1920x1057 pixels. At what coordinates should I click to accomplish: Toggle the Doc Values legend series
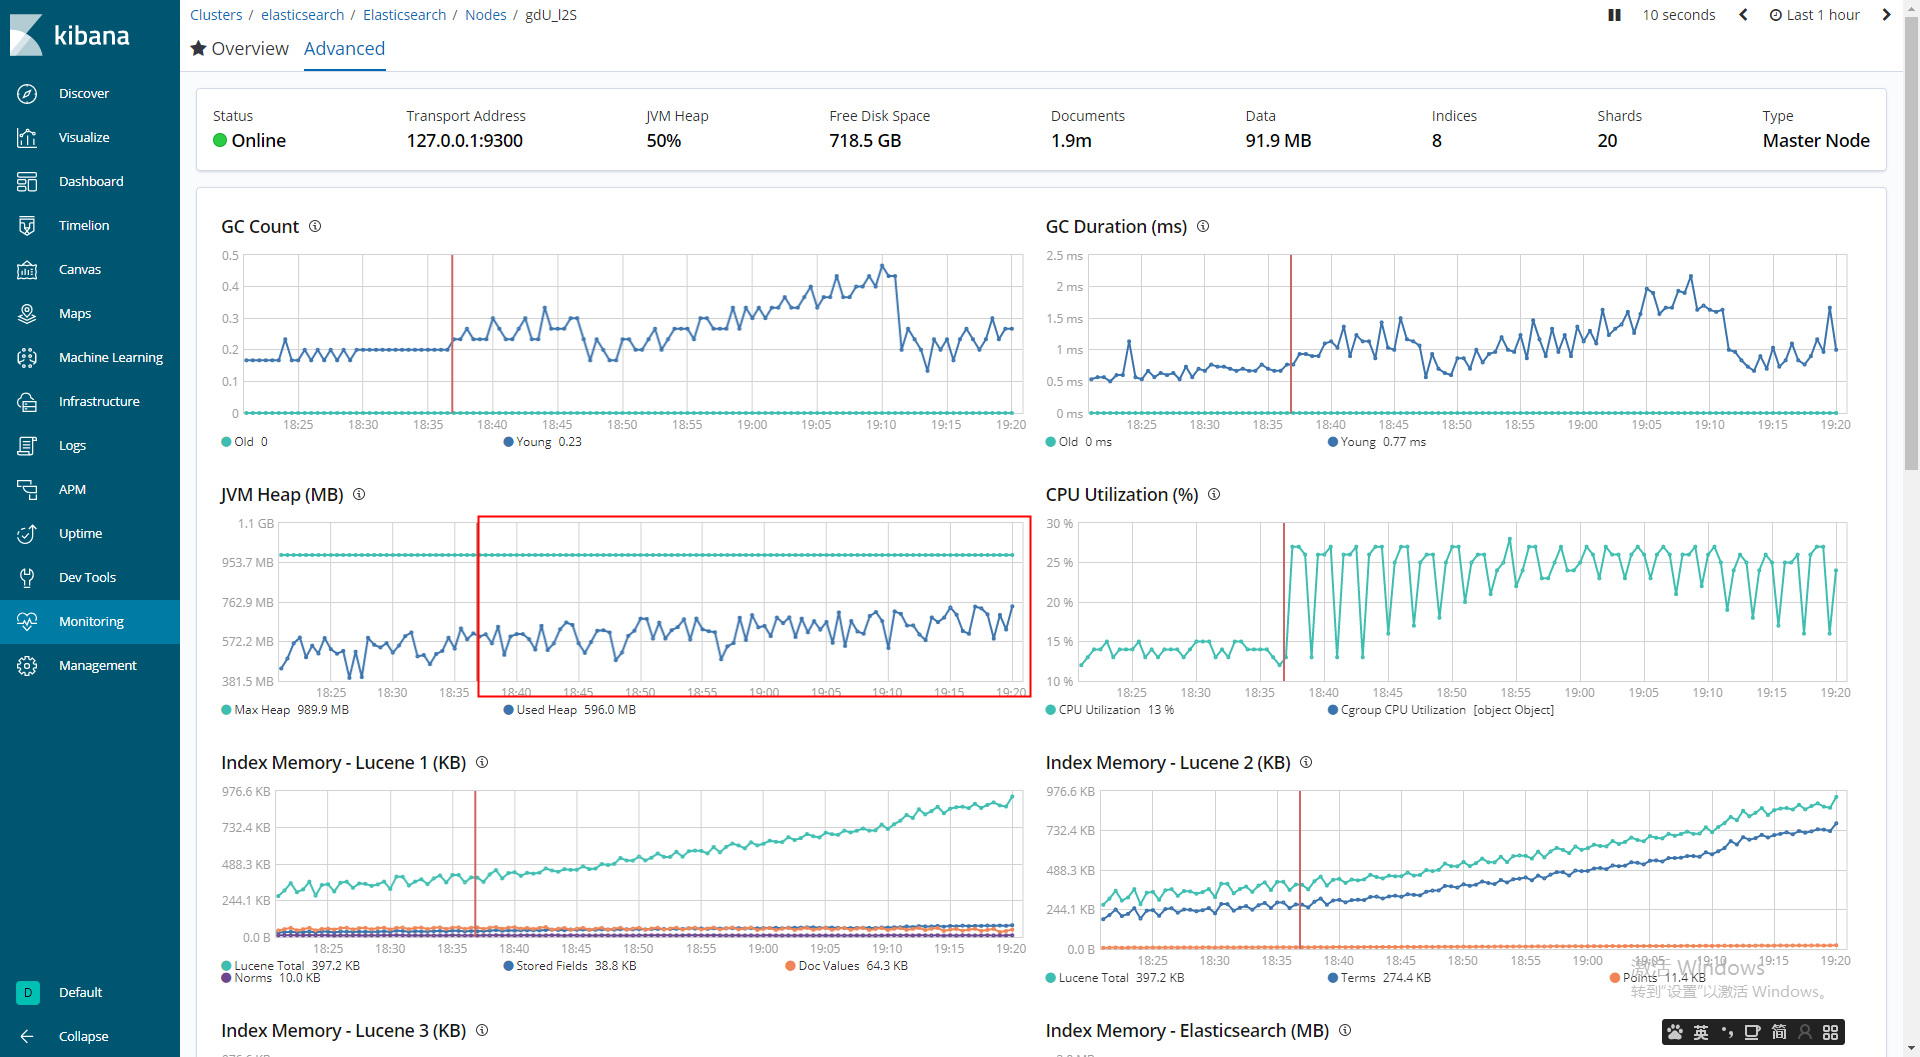point(847,966)
